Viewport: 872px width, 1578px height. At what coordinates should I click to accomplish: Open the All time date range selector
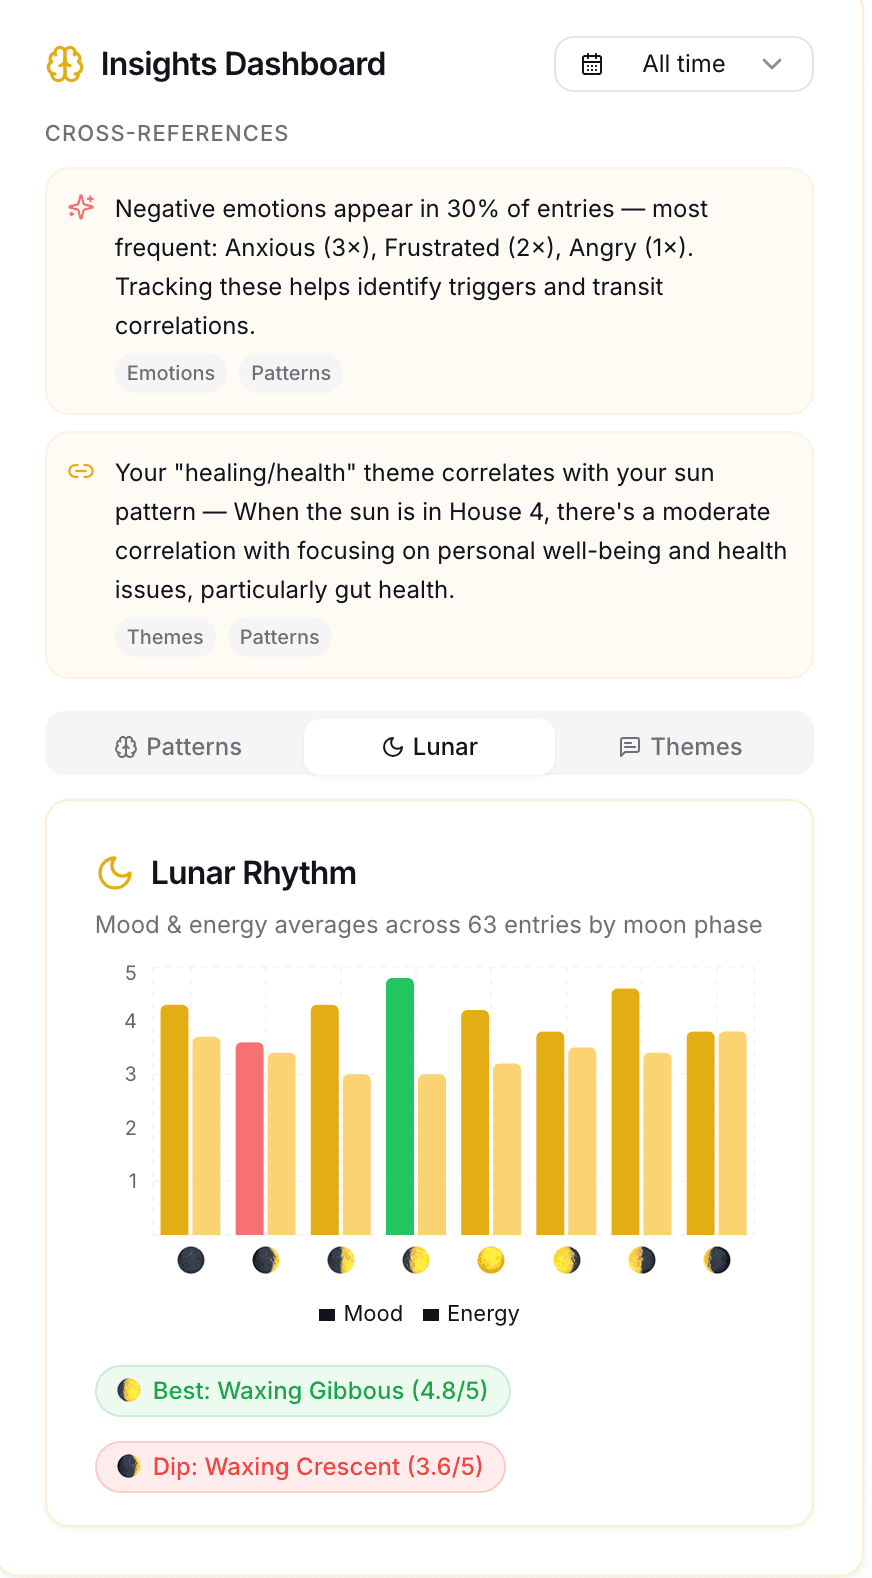684,64
